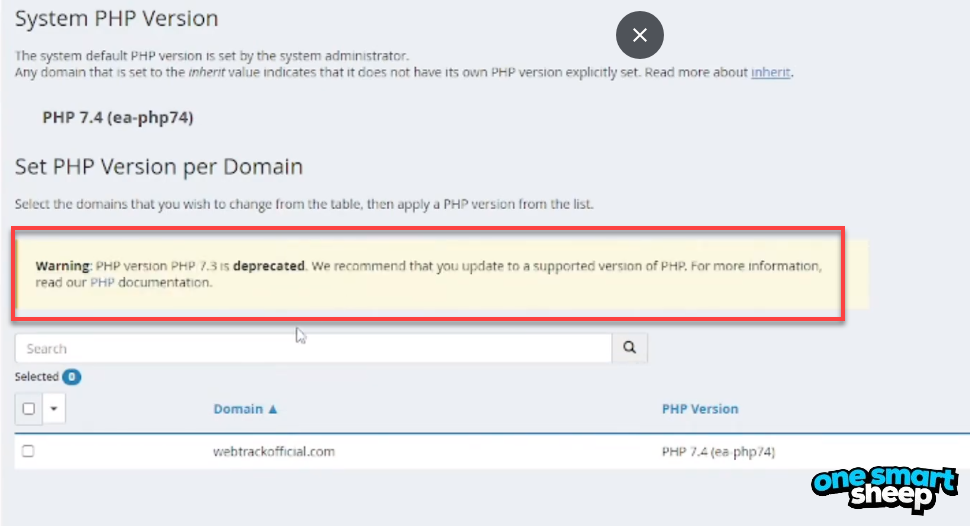The image size is (970, 526).
Task: Click the PHP 7.4 (ea-php74) table cell
Action: click(718, 452)
